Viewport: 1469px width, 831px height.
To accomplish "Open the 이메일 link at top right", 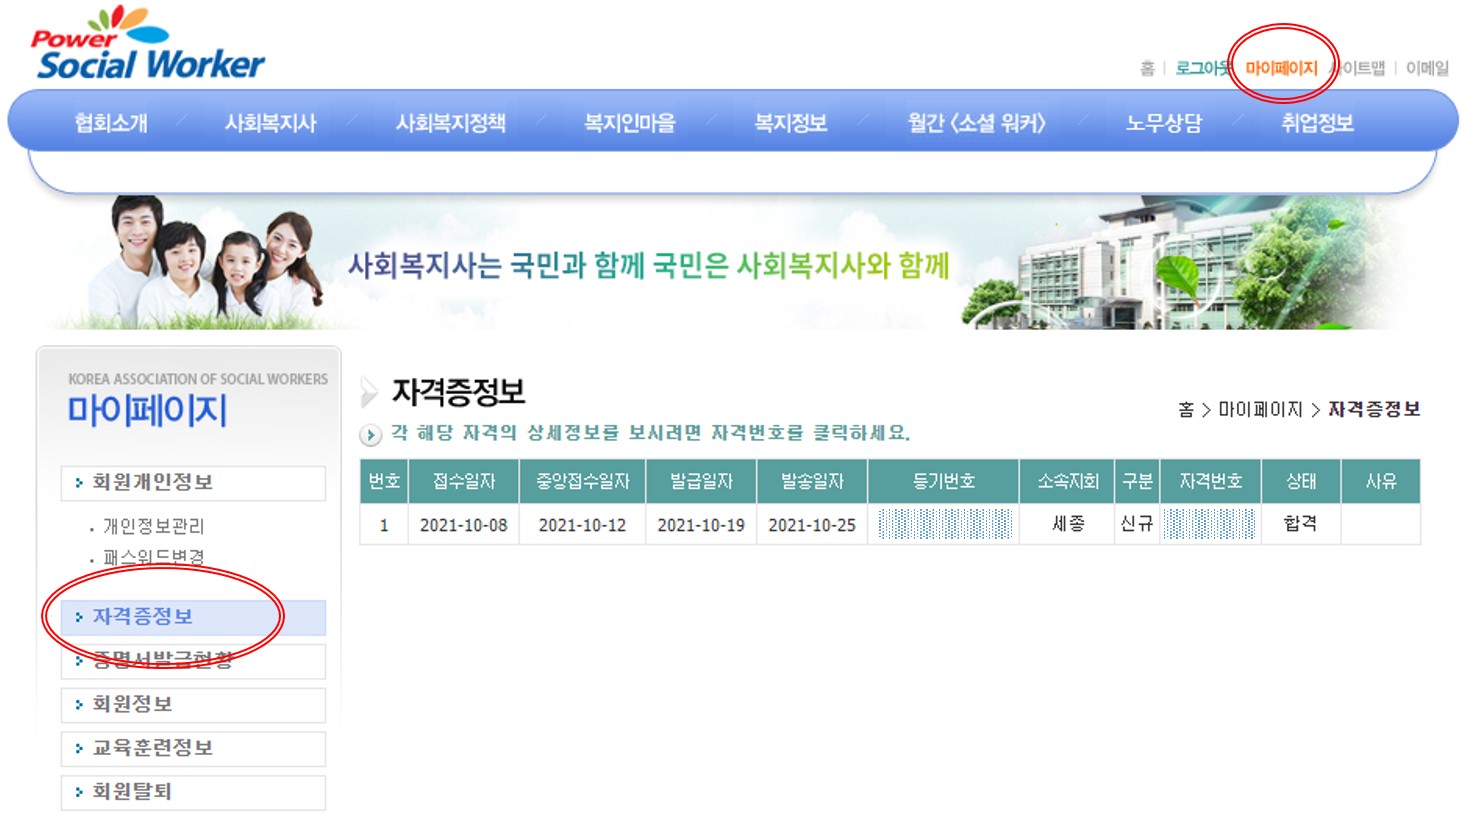I will pyautogui.click(x=1427, y=68).
